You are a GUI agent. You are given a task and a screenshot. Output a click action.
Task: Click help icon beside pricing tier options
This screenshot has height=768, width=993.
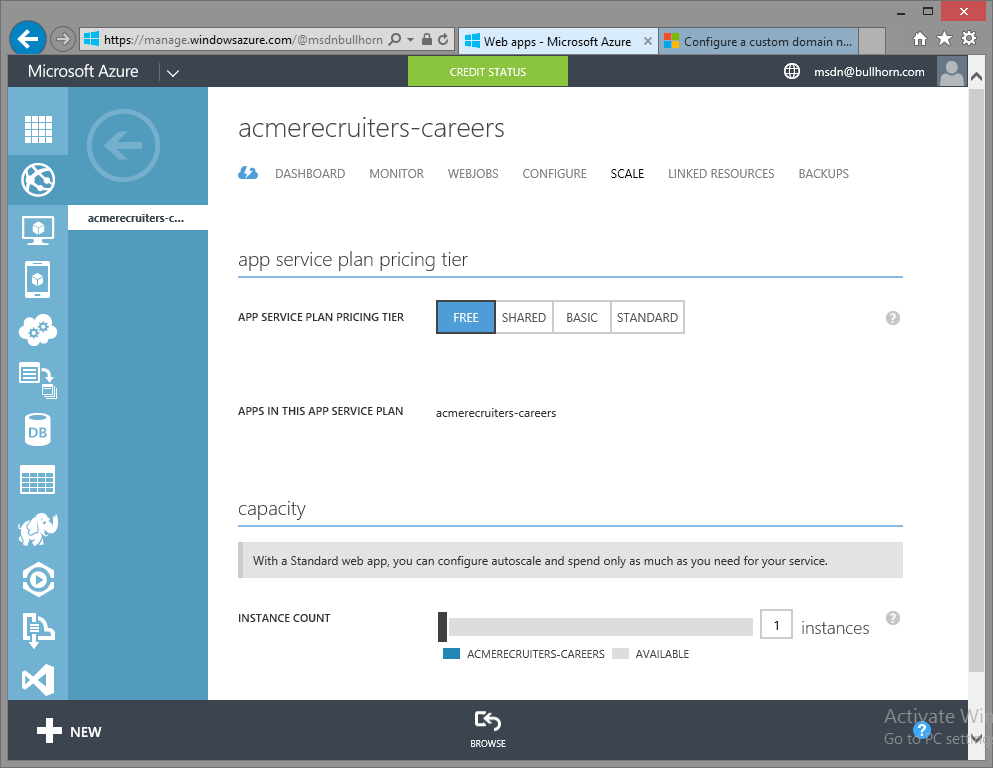tap(893, 318)
